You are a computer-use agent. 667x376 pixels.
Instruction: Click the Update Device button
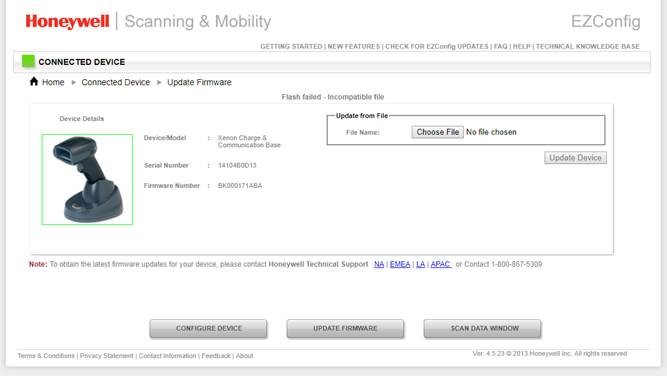(x=576, y=158)
